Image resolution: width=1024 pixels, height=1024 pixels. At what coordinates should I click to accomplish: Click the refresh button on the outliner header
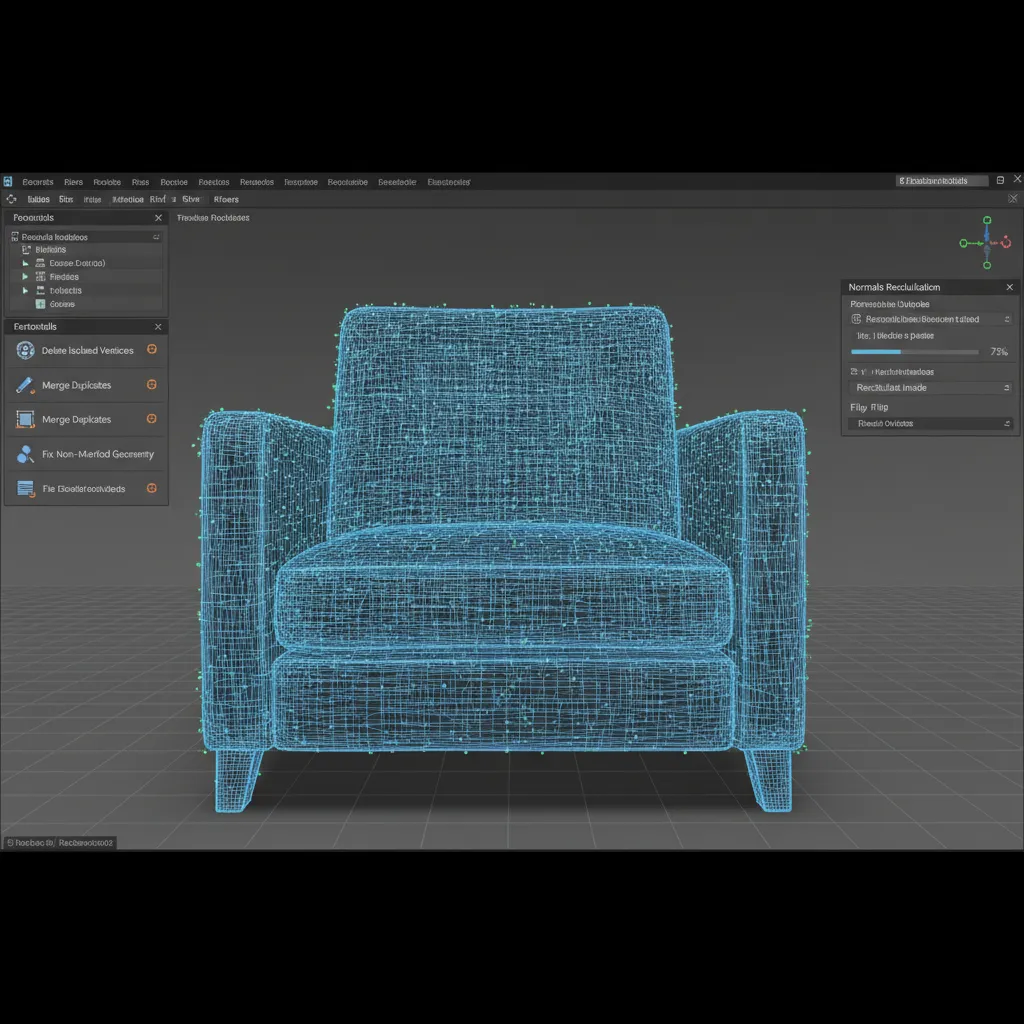(x=157, y=237)
